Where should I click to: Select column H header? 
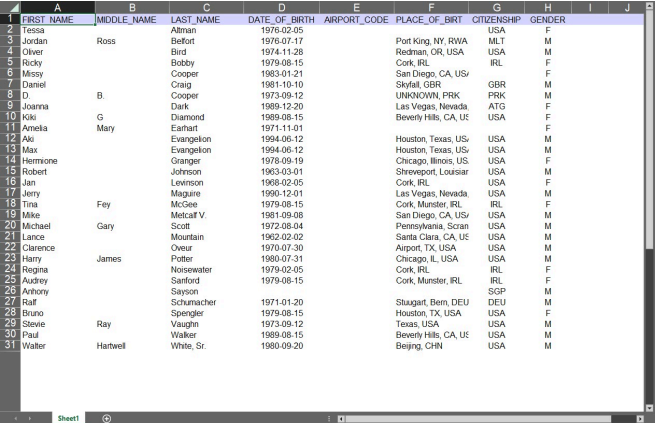point(548,8)
